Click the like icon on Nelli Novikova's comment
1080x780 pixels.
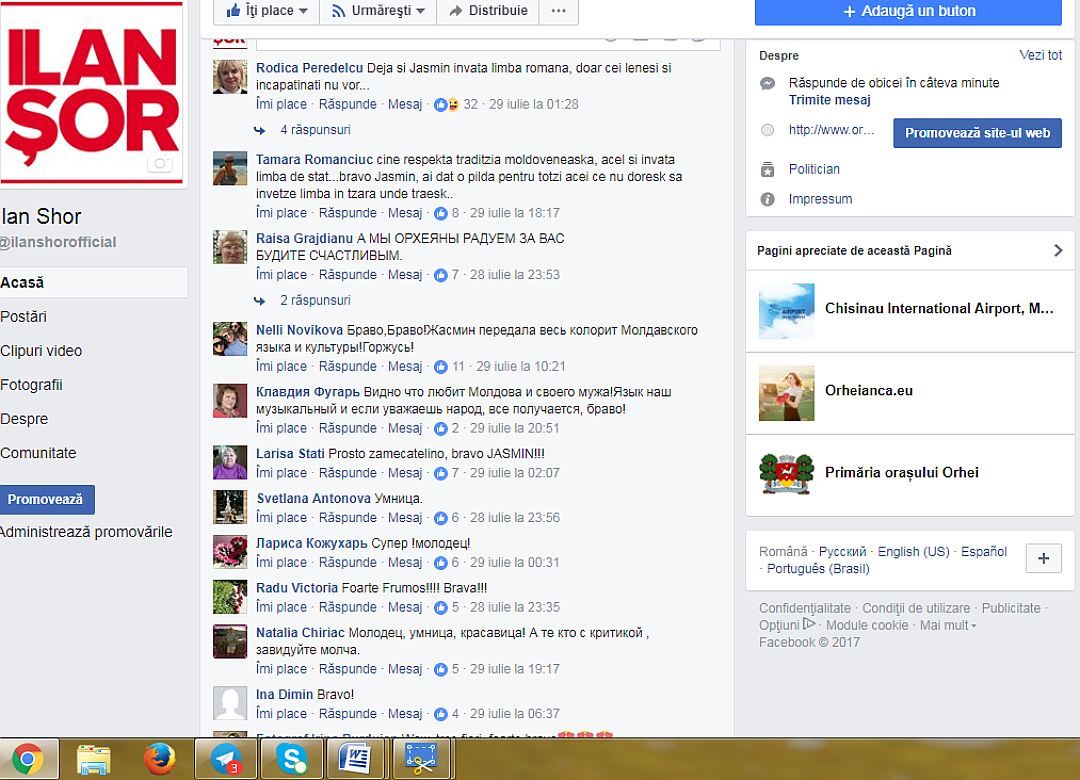[441, 367]
